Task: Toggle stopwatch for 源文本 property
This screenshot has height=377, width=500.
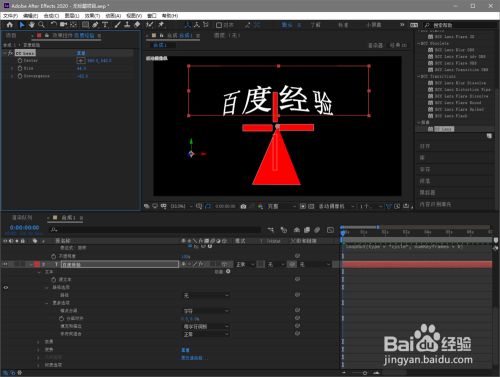Action: pyautogui.click(x=54, y=279)
